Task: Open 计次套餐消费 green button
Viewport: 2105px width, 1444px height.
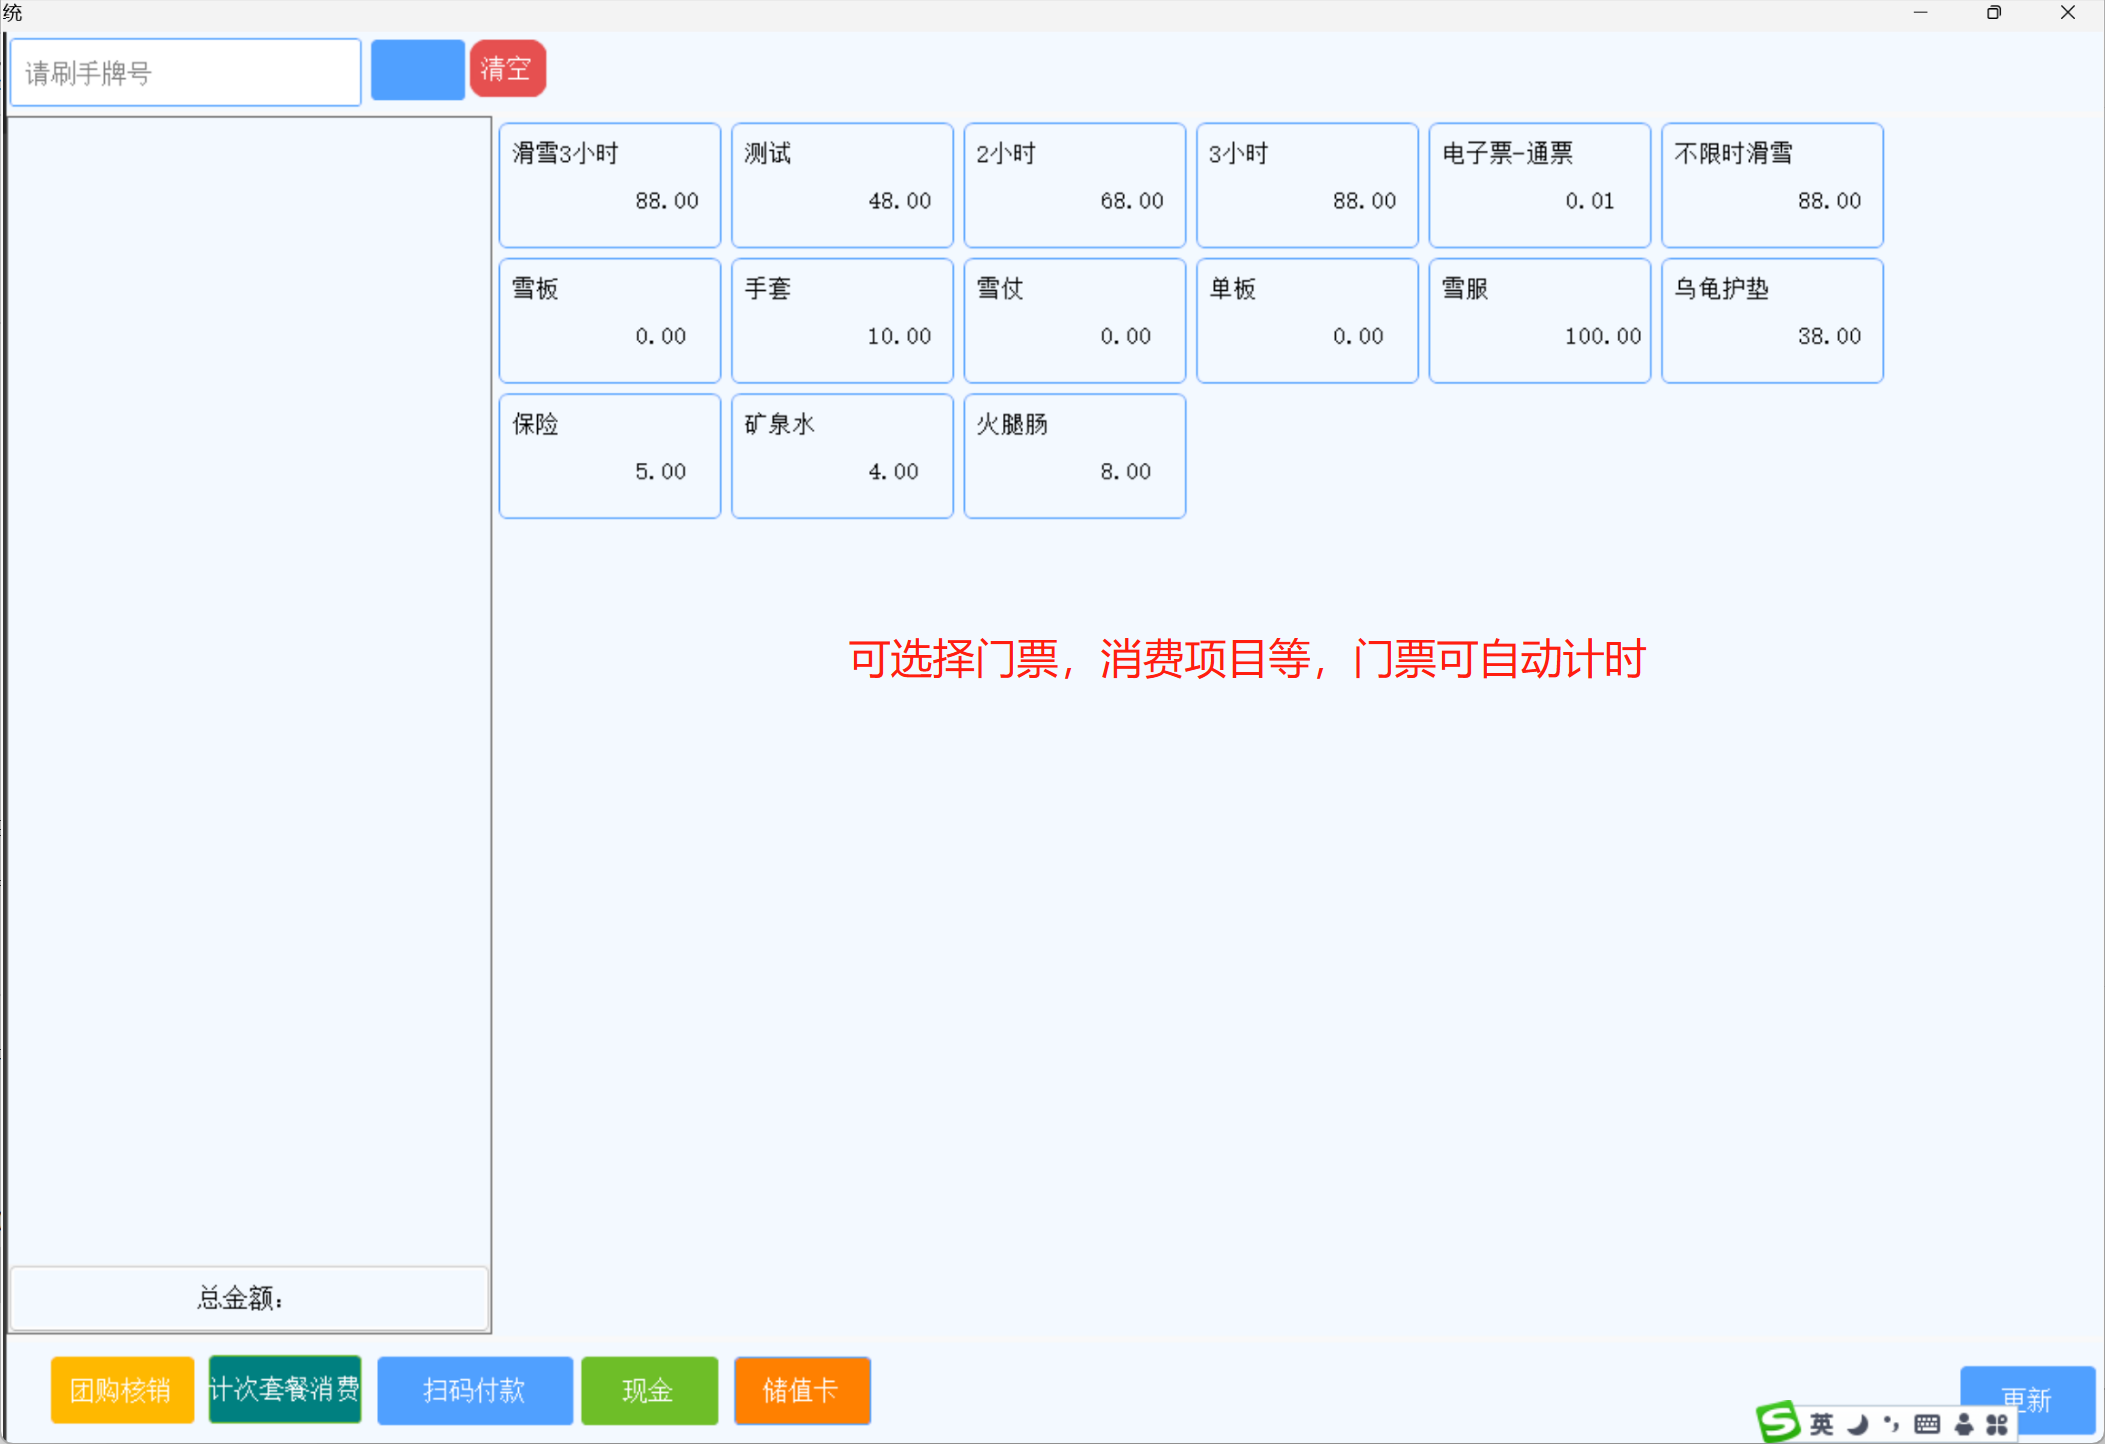Action: [285, 1388]
